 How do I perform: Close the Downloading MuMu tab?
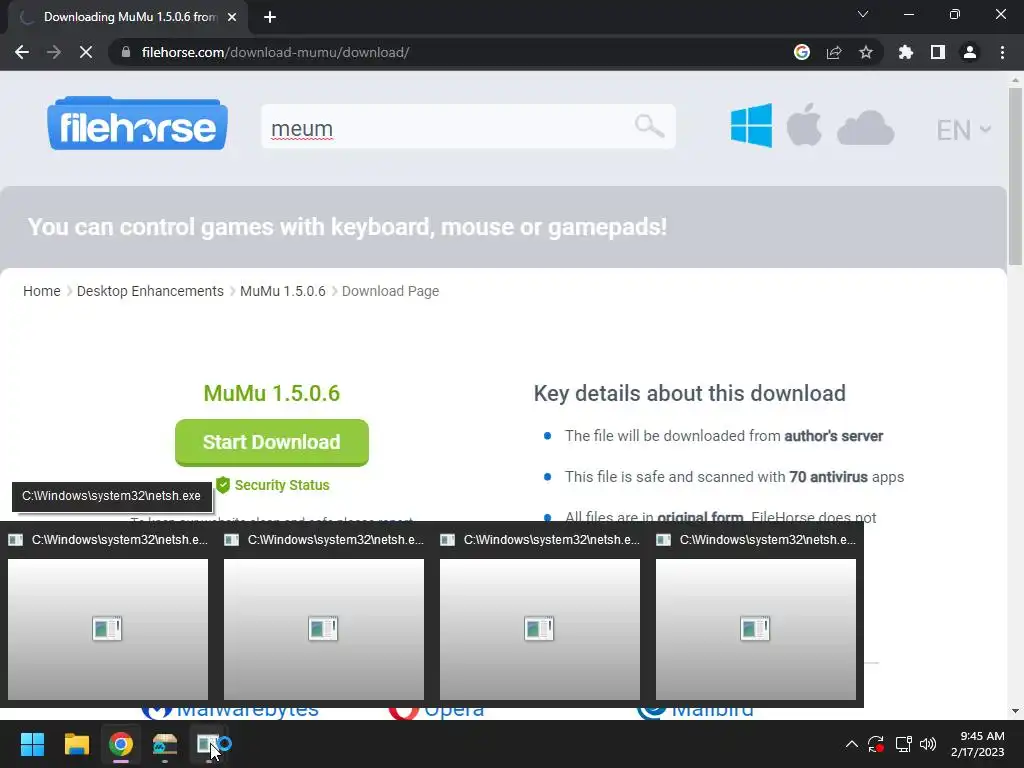pos(232,17)
